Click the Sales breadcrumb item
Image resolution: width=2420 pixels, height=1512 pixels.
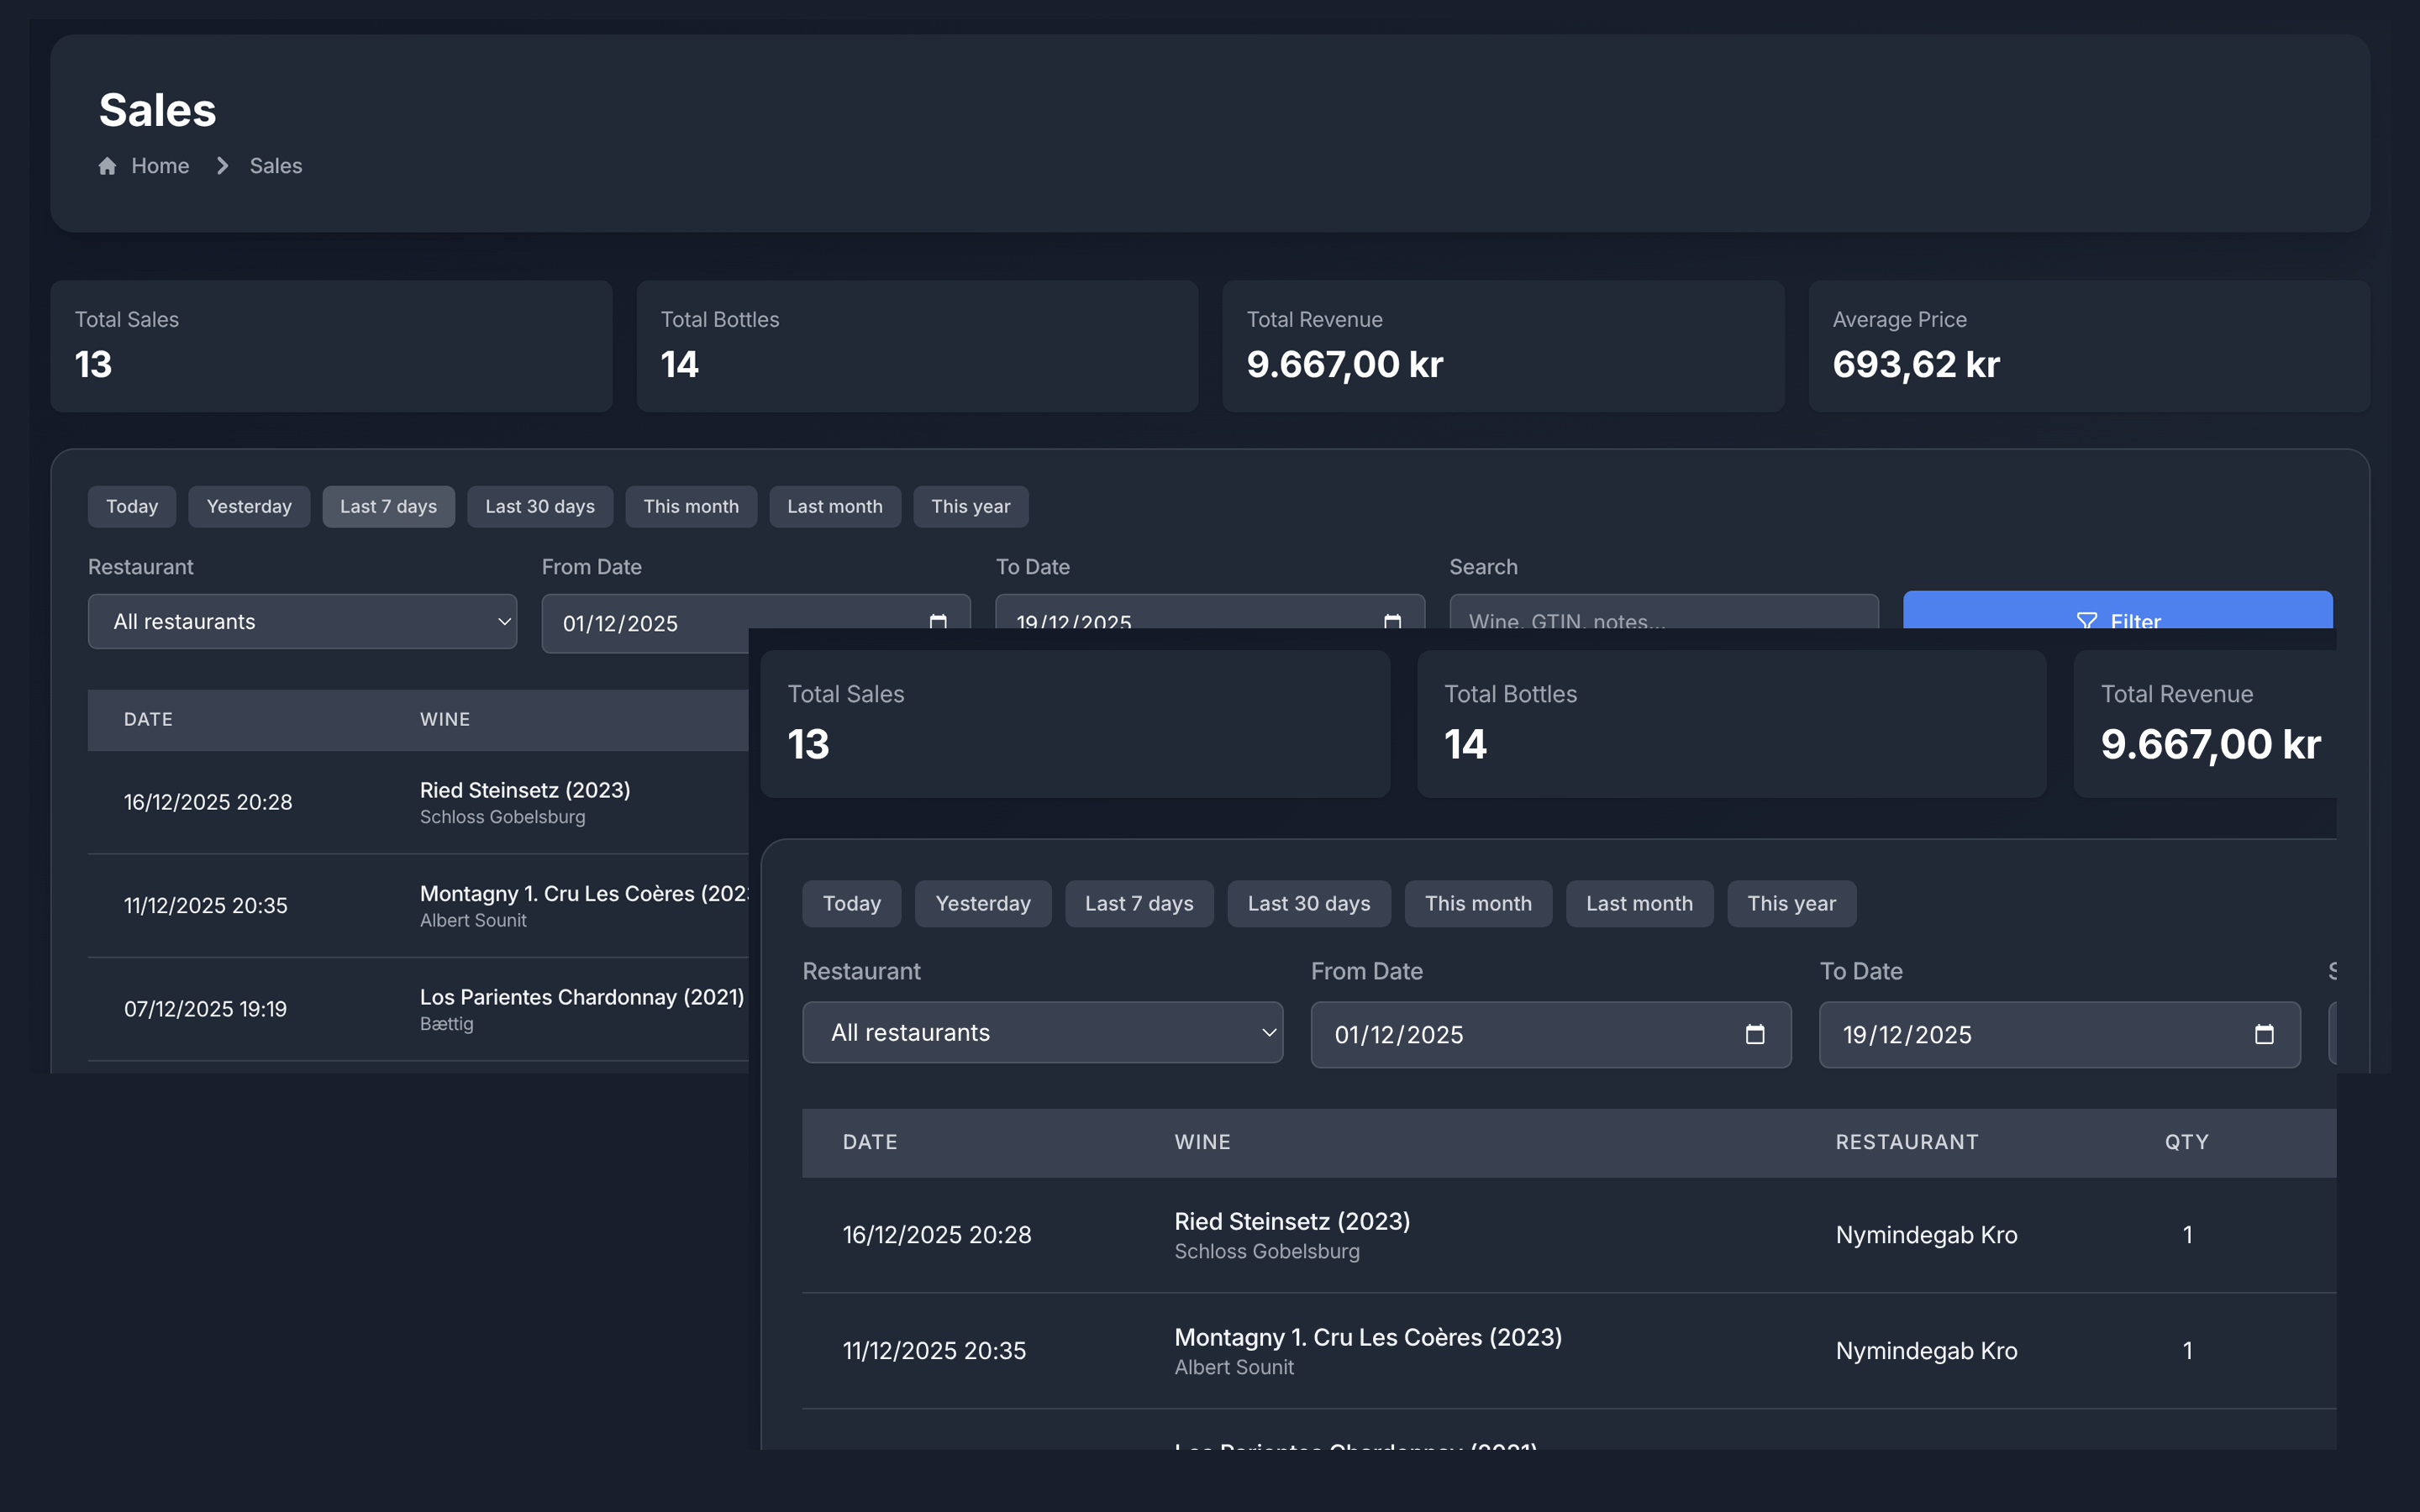coord(276,166)
